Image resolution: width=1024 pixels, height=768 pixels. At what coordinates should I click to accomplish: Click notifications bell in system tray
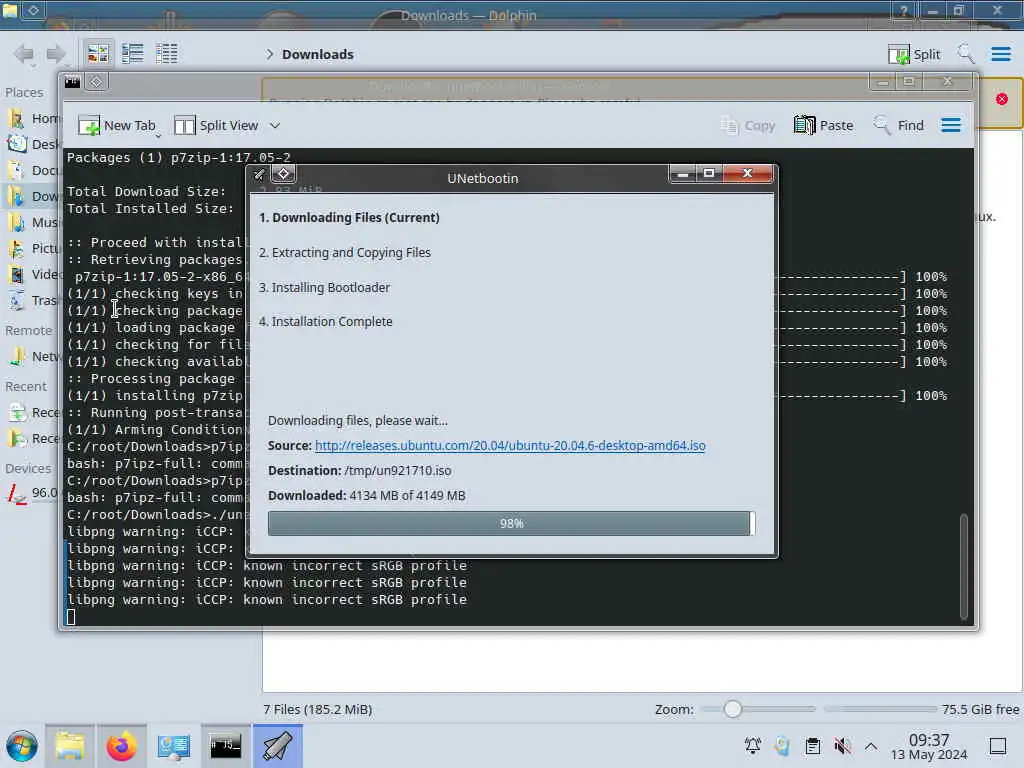(x=753, y=746)
